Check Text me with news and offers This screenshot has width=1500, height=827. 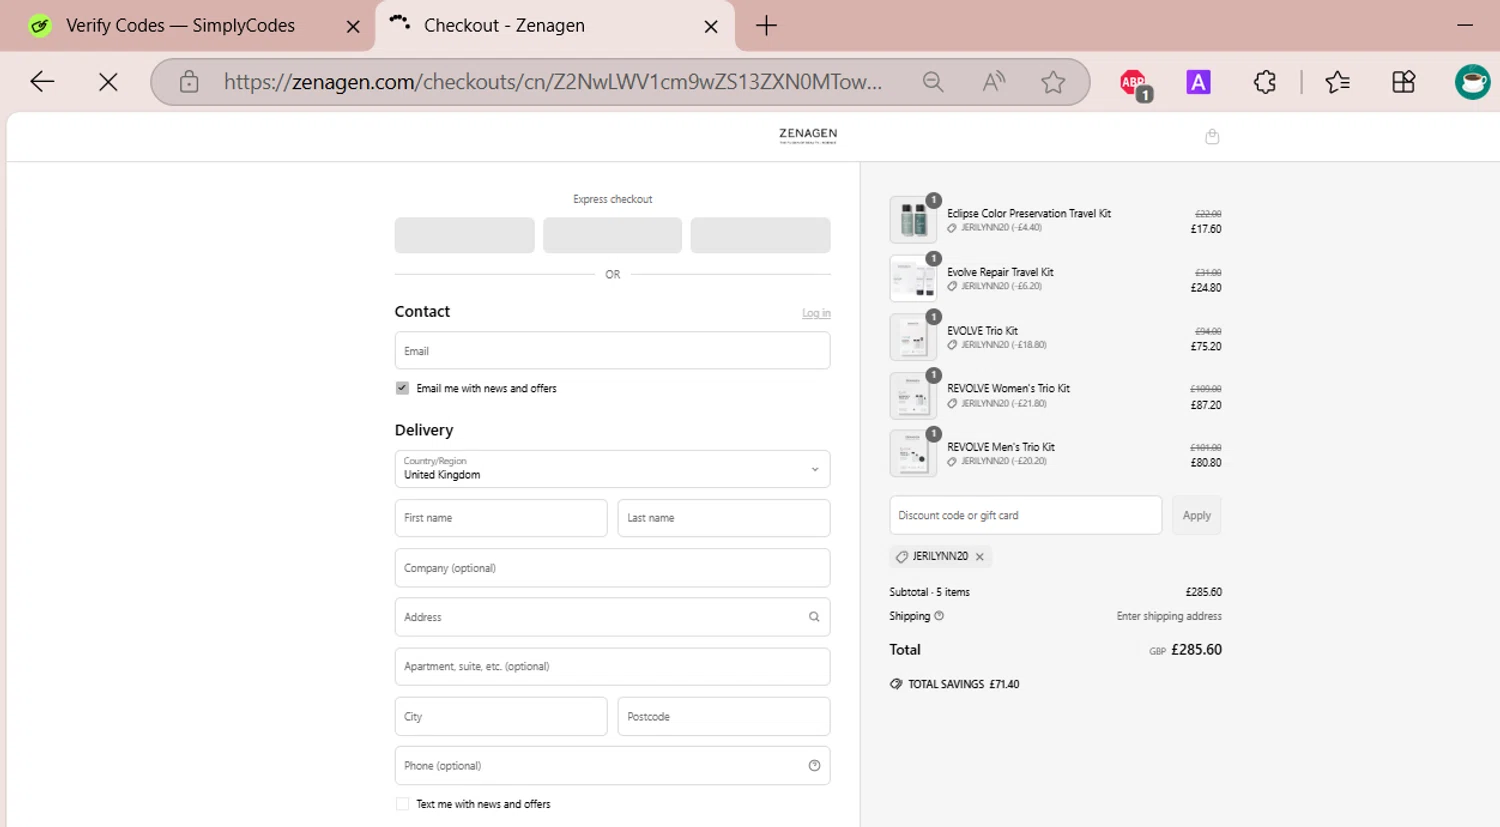tap(402, 804)
